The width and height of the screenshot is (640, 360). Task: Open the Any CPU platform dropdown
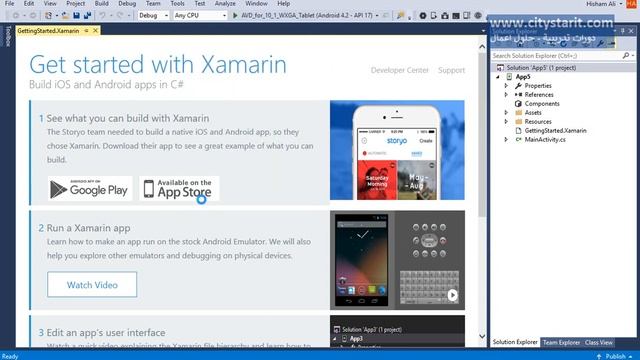[x=200, y=16]
